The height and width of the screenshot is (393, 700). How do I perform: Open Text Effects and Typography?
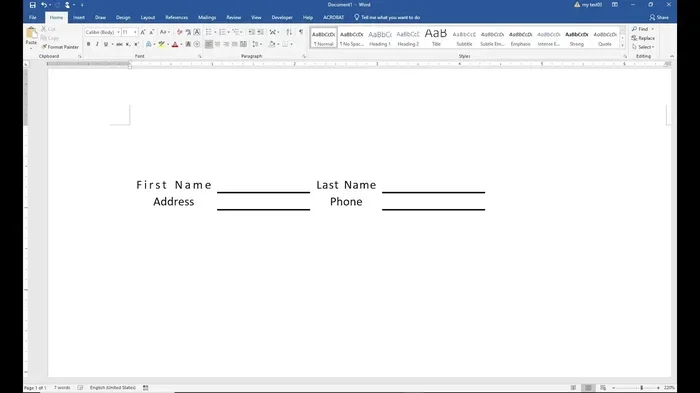click(149, 44)
